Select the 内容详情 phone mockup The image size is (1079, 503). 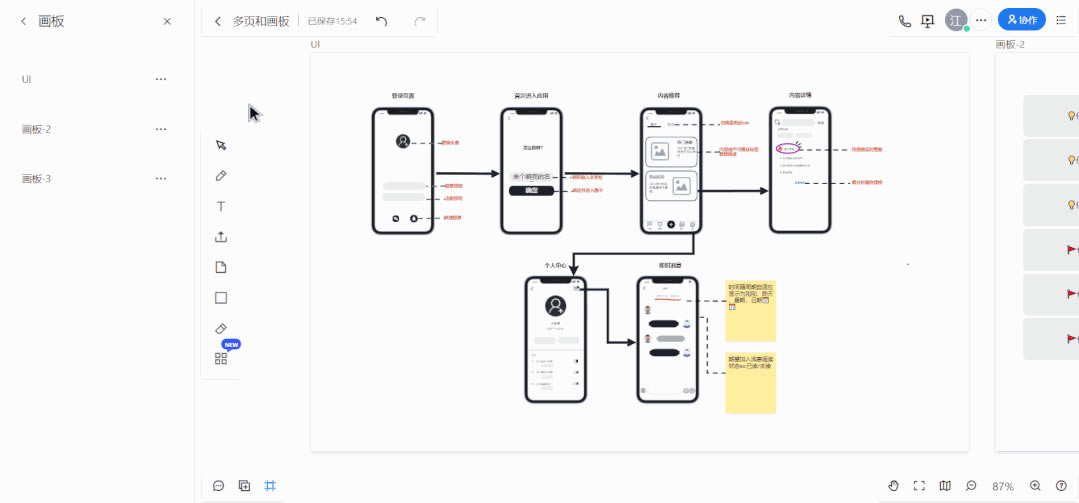[x=800, y=171]
